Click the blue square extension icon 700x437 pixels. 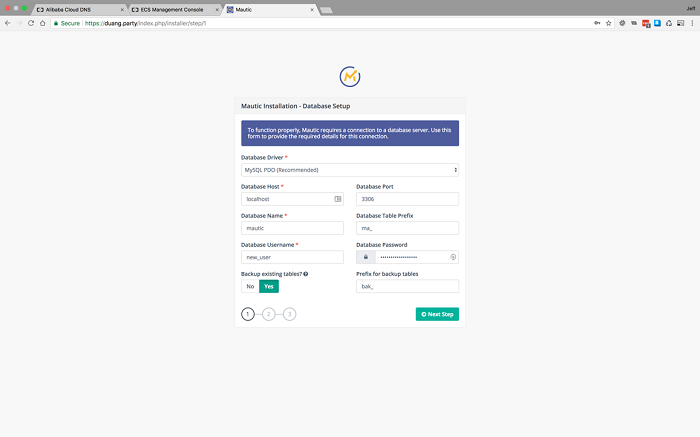pos(657,23)
